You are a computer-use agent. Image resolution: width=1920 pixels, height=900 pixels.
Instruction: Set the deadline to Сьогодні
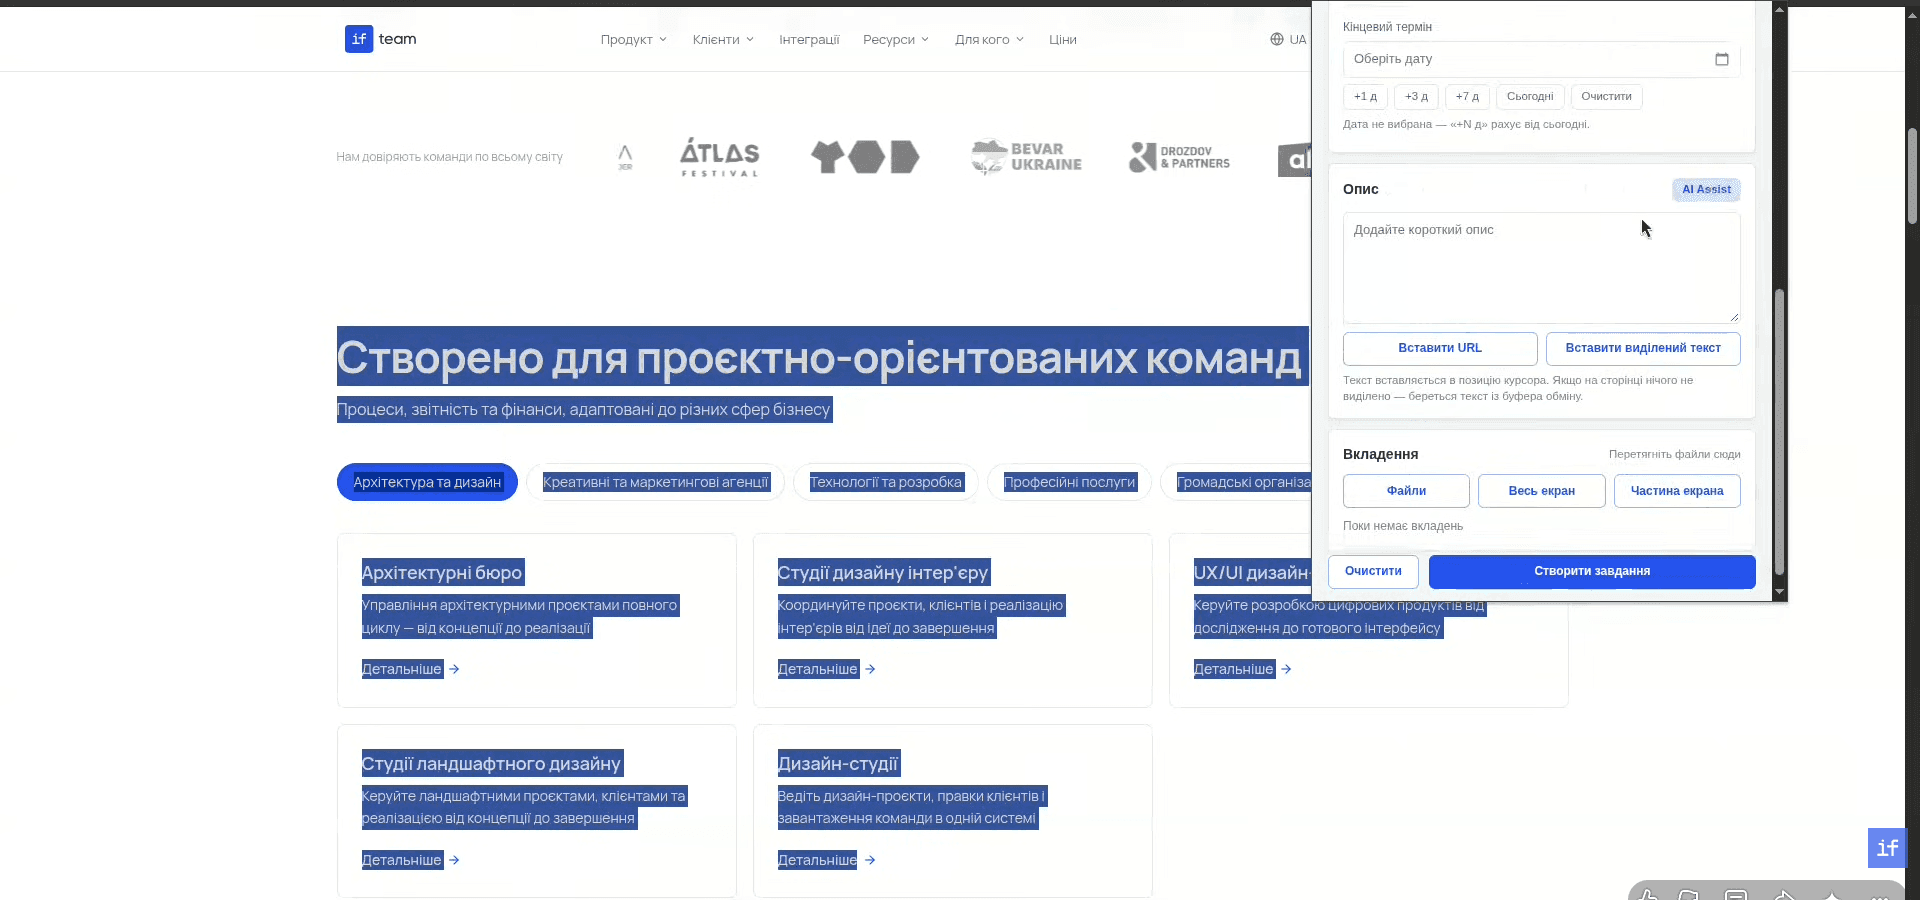click(1530, 97)
